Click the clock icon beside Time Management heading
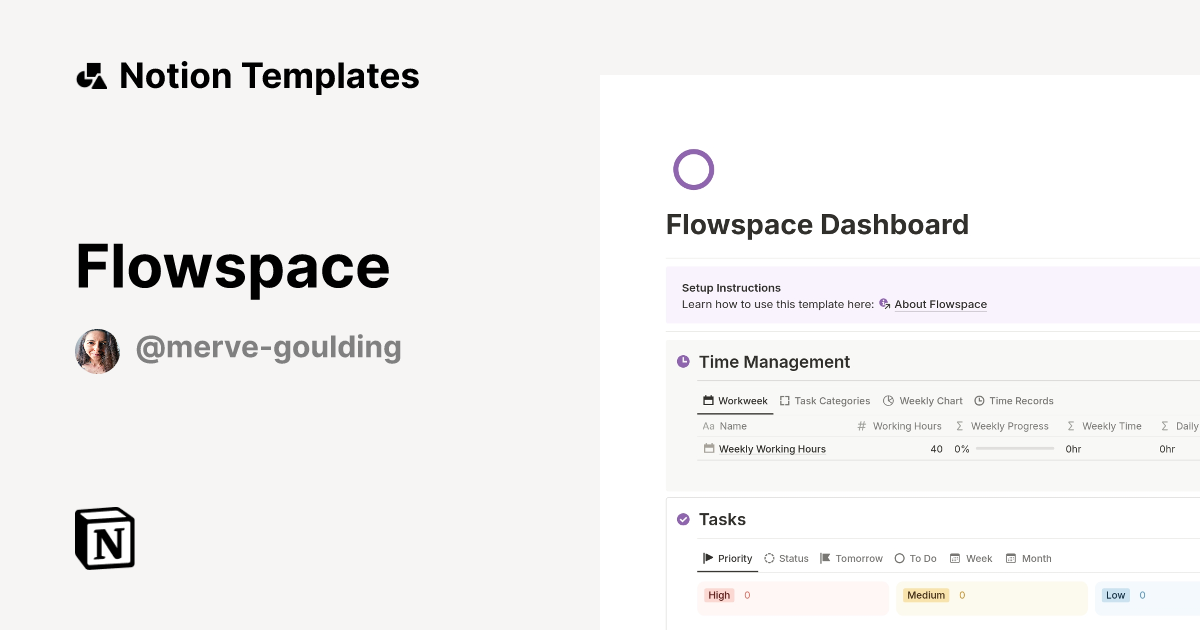Screen dimensions: 1200x630 683,361
